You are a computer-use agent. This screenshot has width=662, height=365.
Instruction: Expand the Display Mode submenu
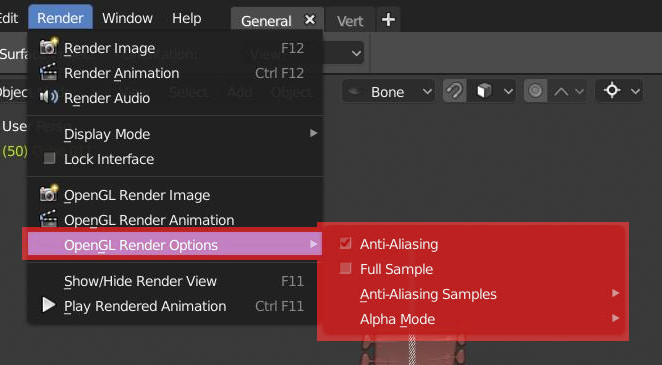175,134
